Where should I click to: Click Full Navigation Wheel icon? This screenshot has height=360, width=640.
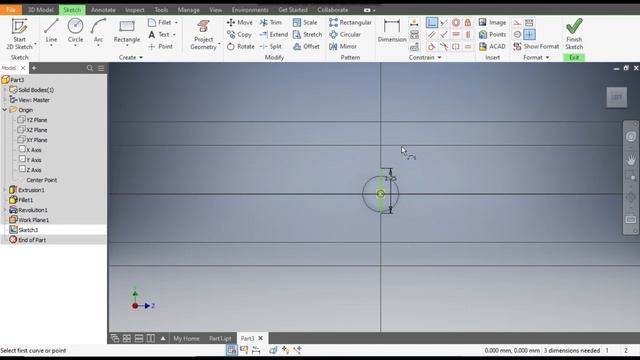(x=631, y=136)
